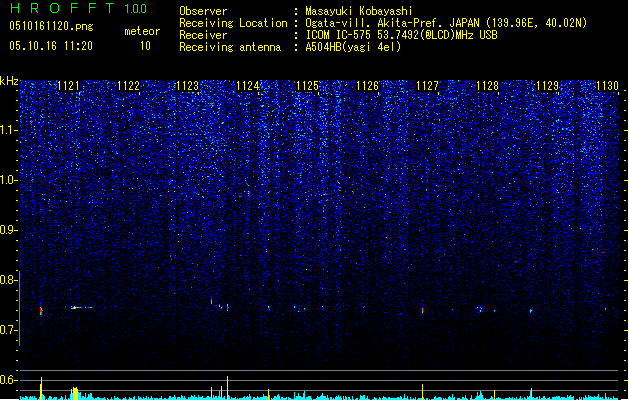Click the red meteor echo near 1127
629x400 pixels.
pyautogui.click(x=422, y=310)
